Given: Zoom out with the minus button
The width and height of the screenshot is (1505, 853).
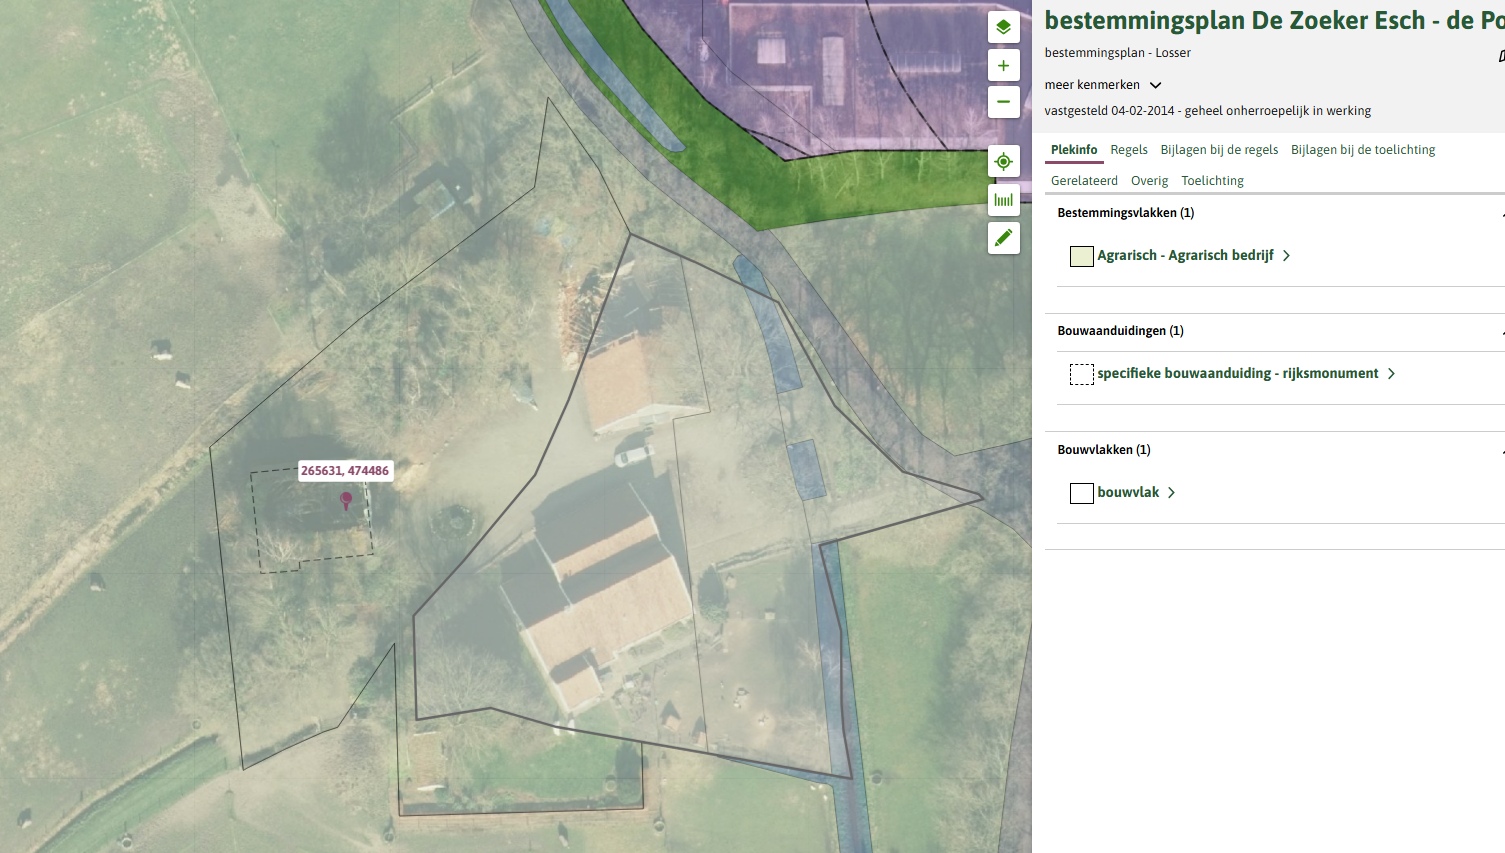Looking at the screenshot, I should coord(1003,102).
